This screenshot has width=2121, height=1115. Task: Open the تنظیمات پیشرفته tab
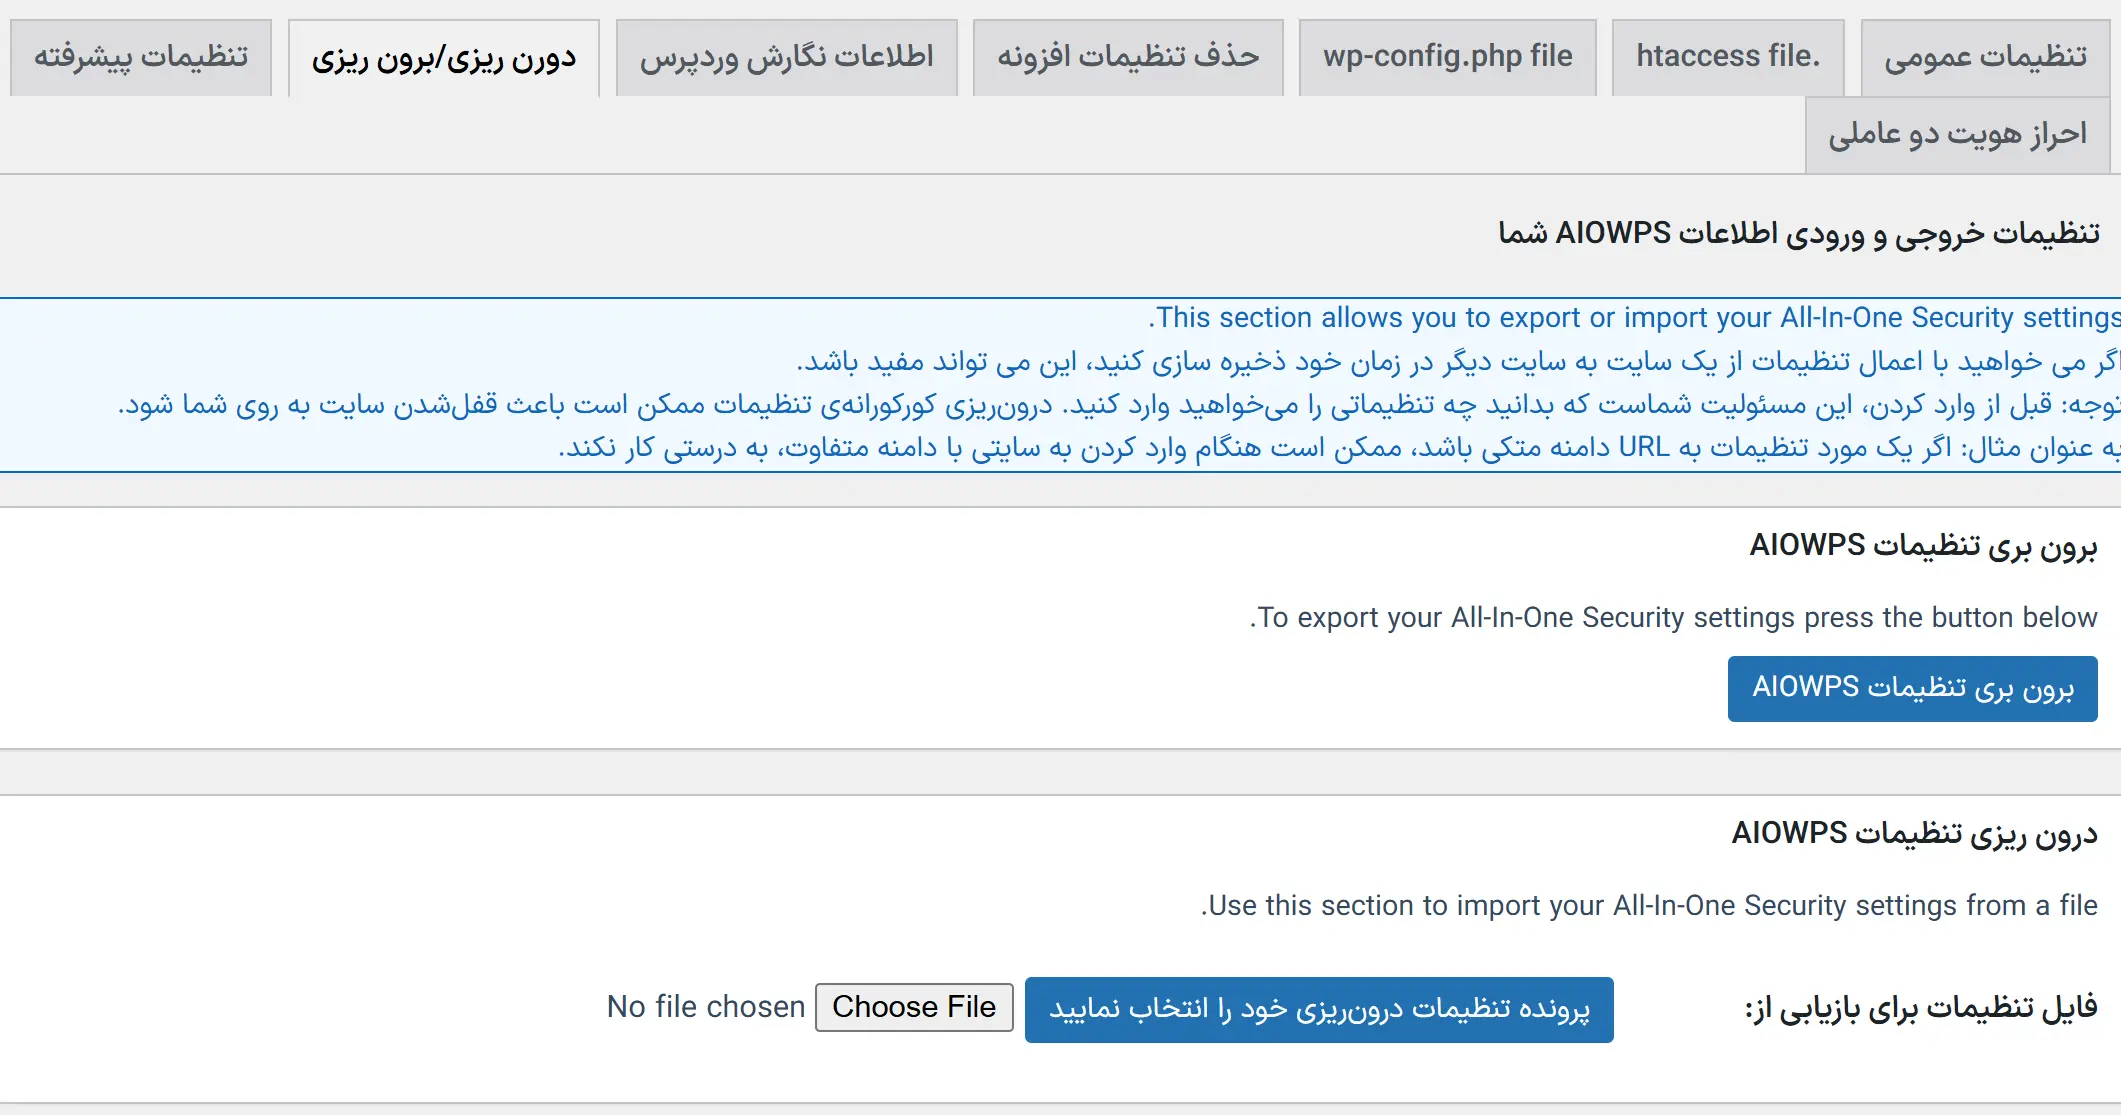point(141,57)
